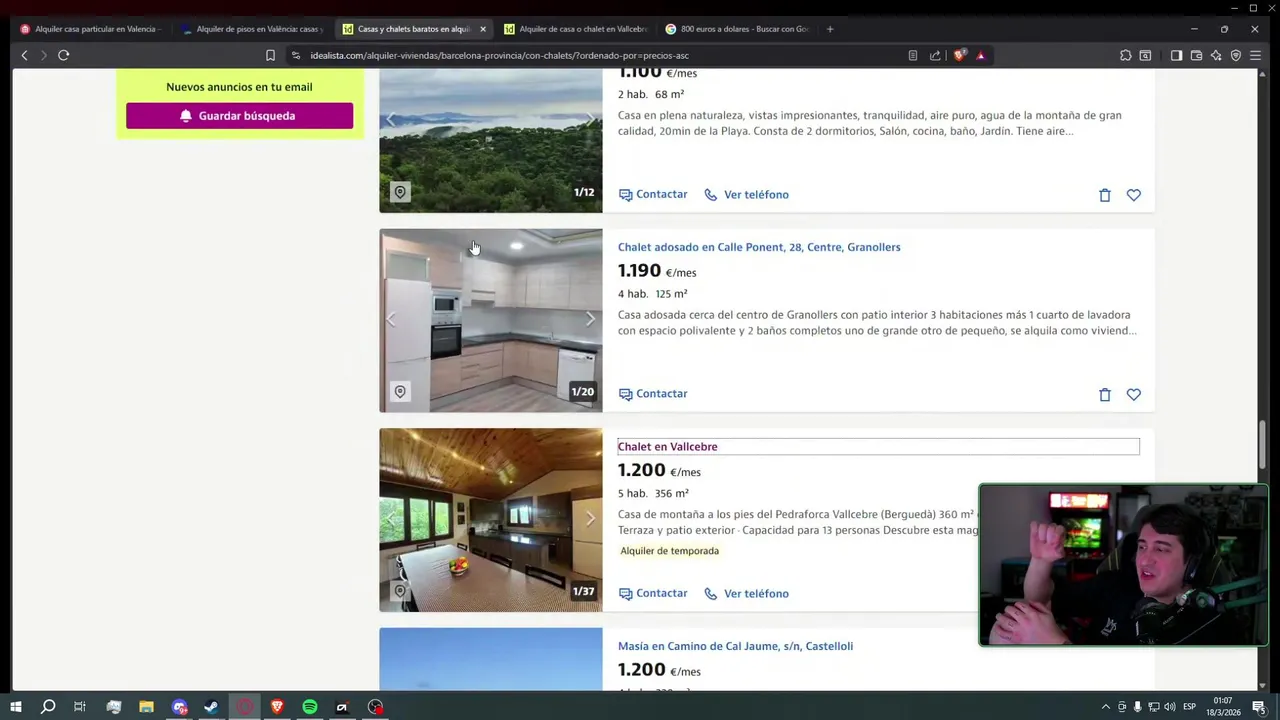Image resolution: width=1280 pixels, height=720 pixels.
Task: Open Steam from the taskbar
Action: point(211,707)
